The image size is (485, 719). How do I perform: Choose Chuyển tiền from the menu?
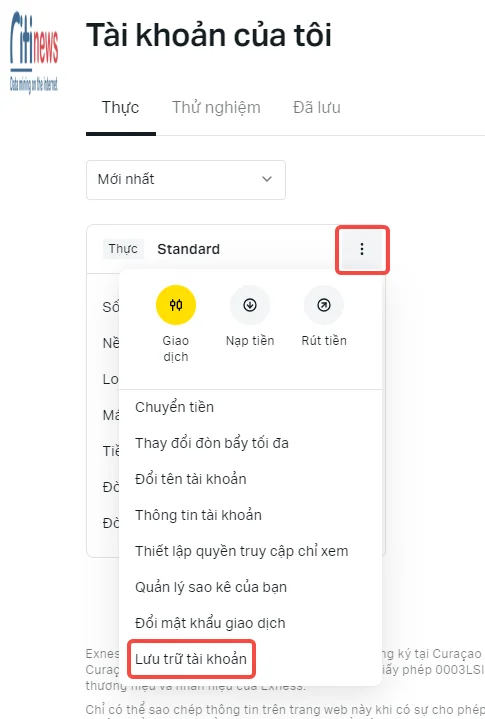pyautogui.click(x=174, y=407)
